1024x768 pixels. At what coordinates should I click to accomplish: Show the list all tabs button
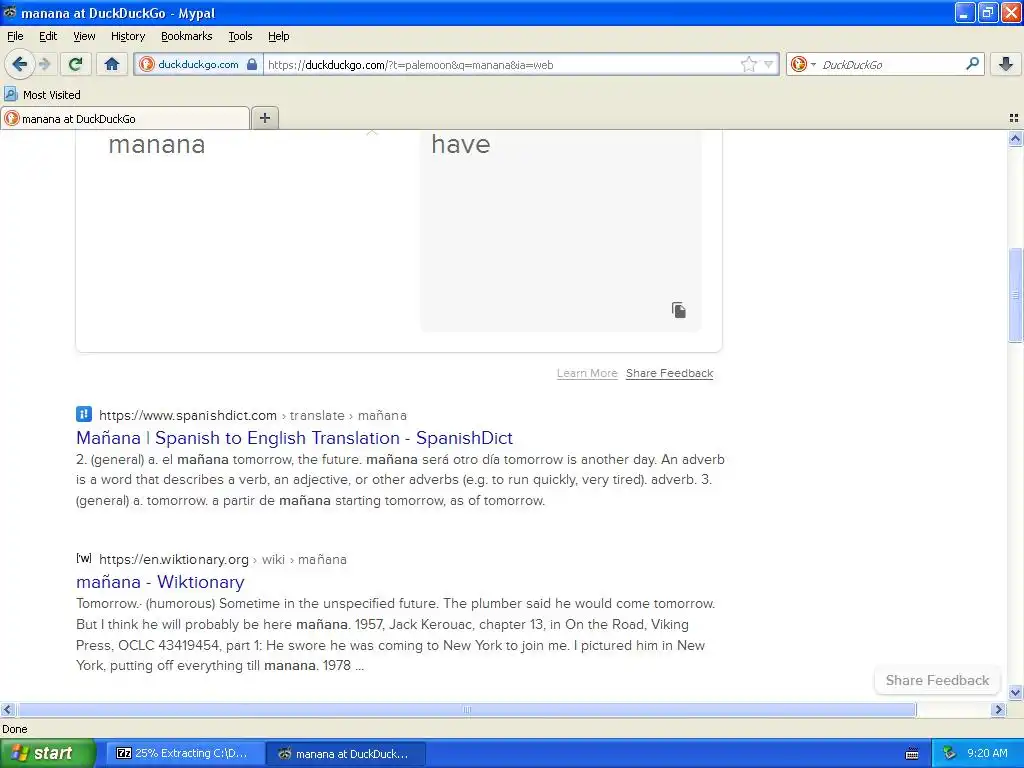[1014, 118]
